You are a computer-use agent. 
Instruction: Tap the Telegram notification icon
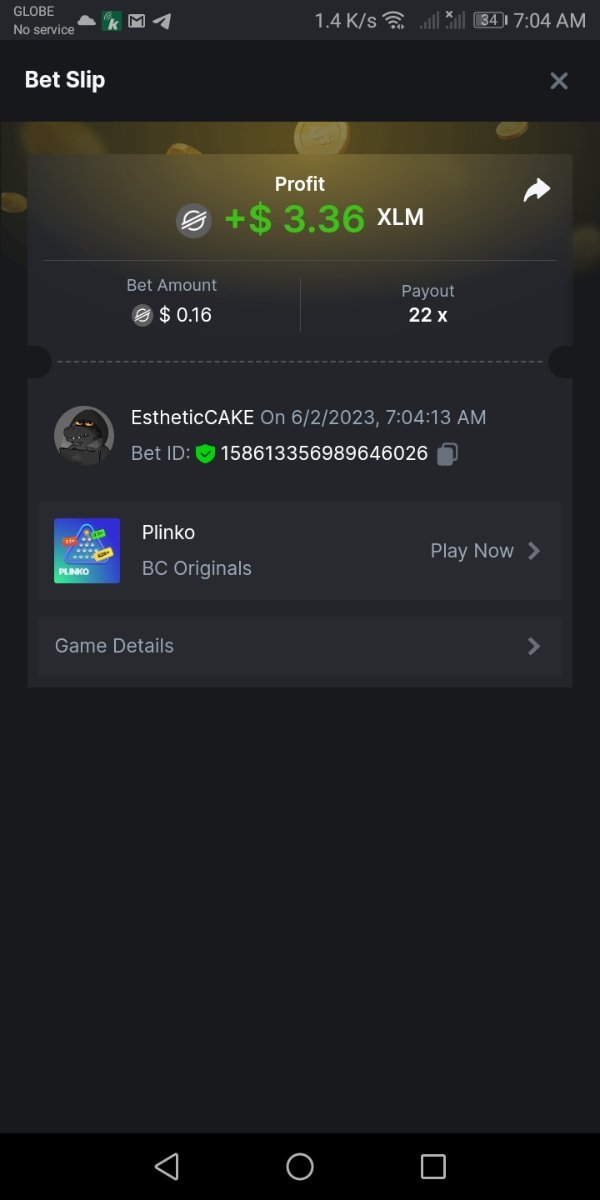tap(161, 21)
